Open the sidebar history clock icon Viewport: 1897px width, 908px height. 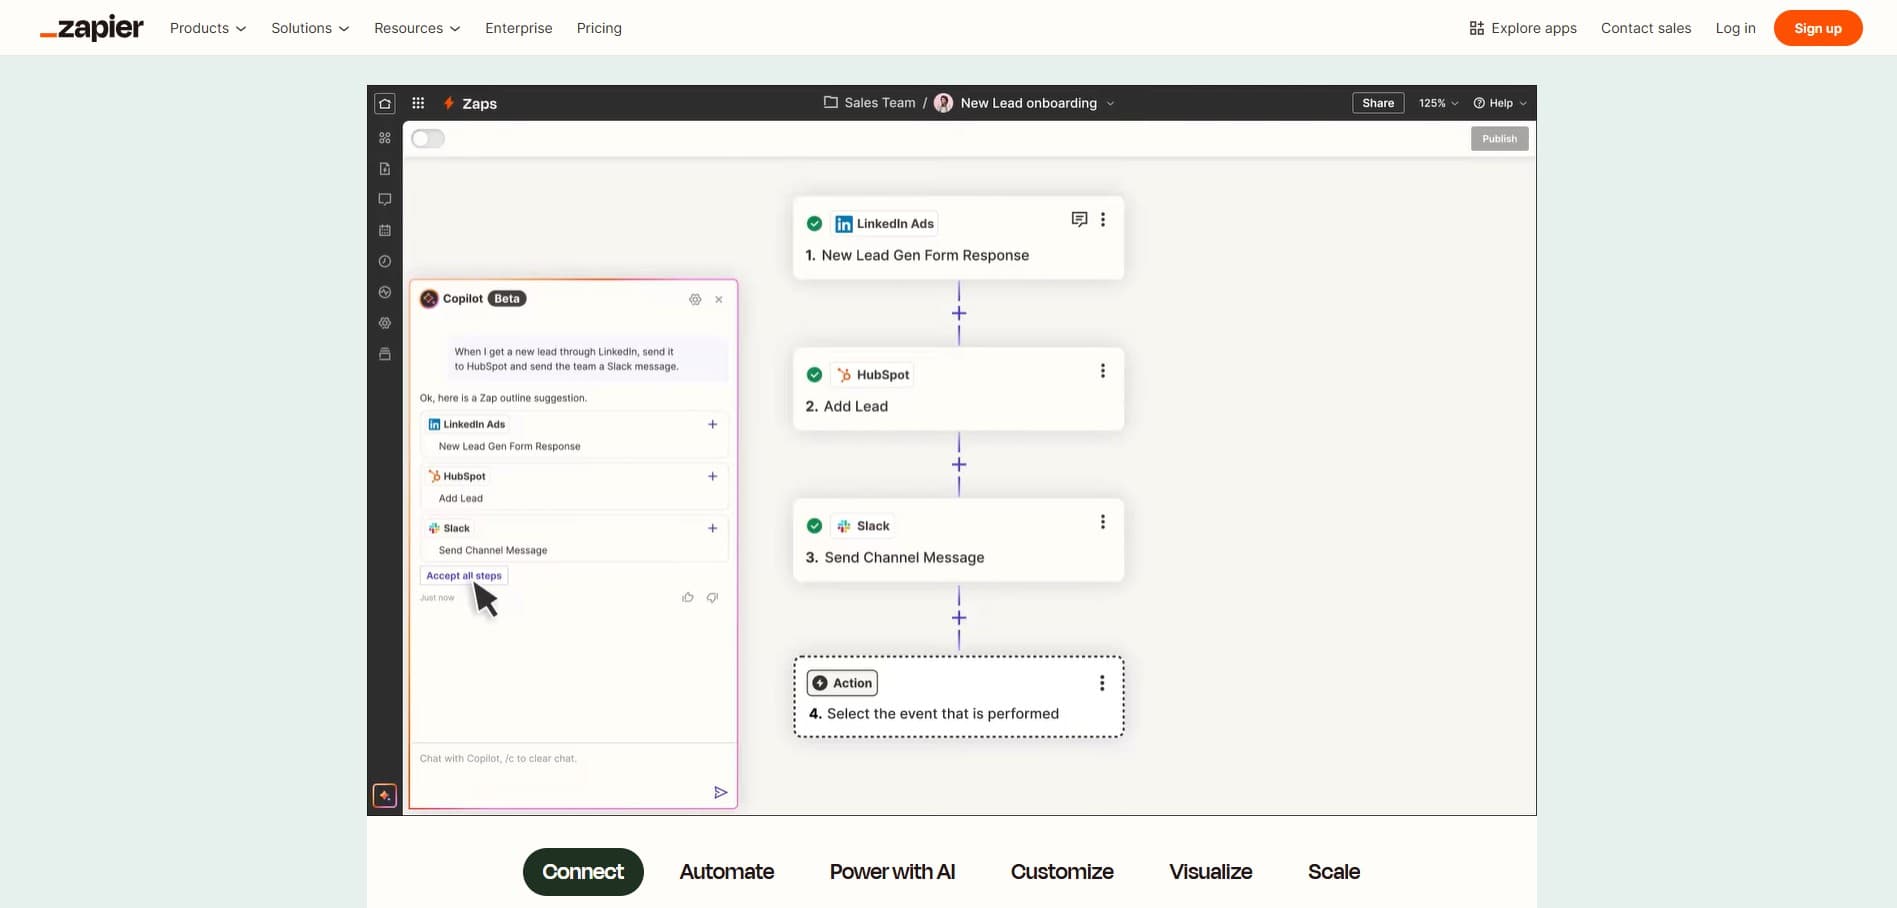[385, 261]
